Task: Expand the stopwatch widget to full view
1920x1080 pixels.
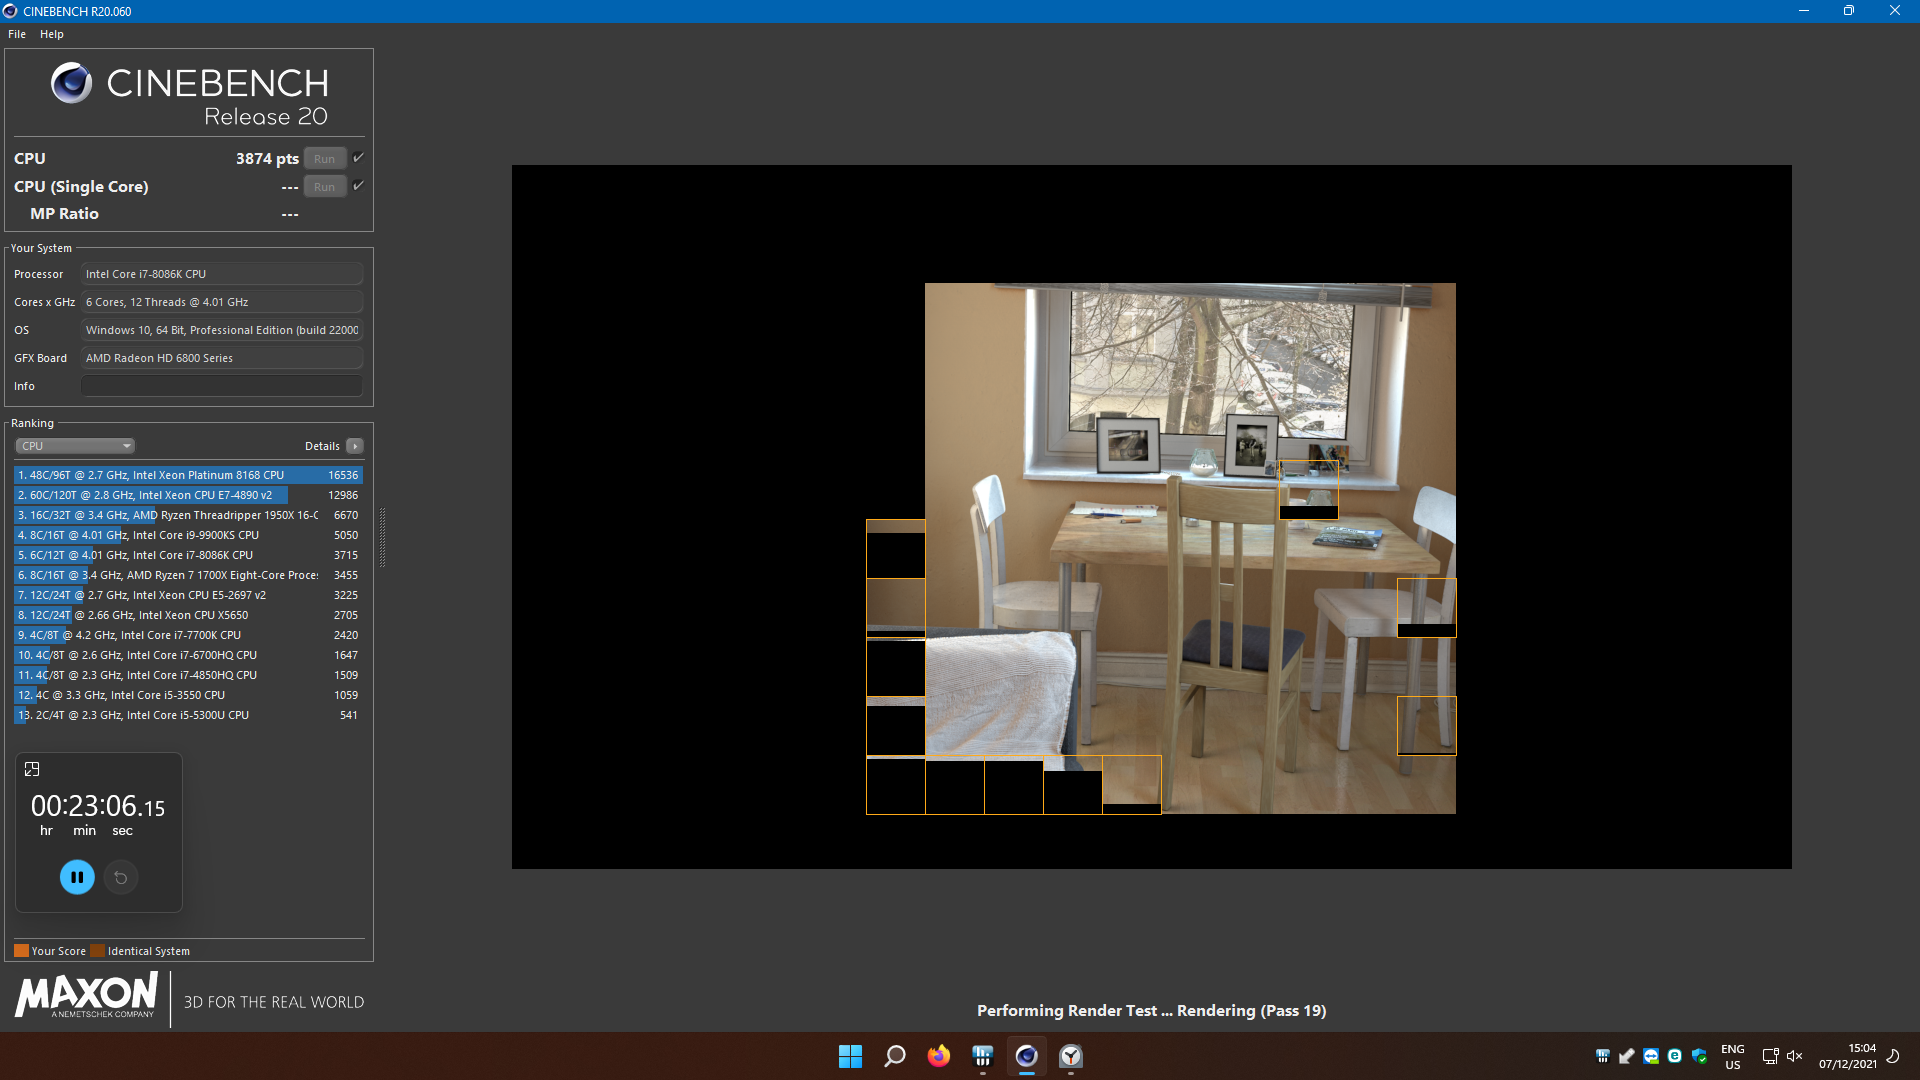Action: coord(32,769)
